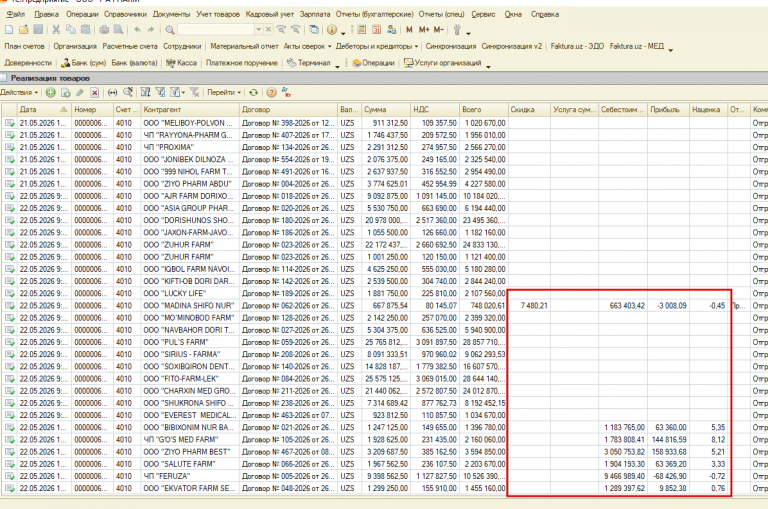Open the filter history dropdown arrow
This screenshot has width=768, height=509.
[183, 92]
